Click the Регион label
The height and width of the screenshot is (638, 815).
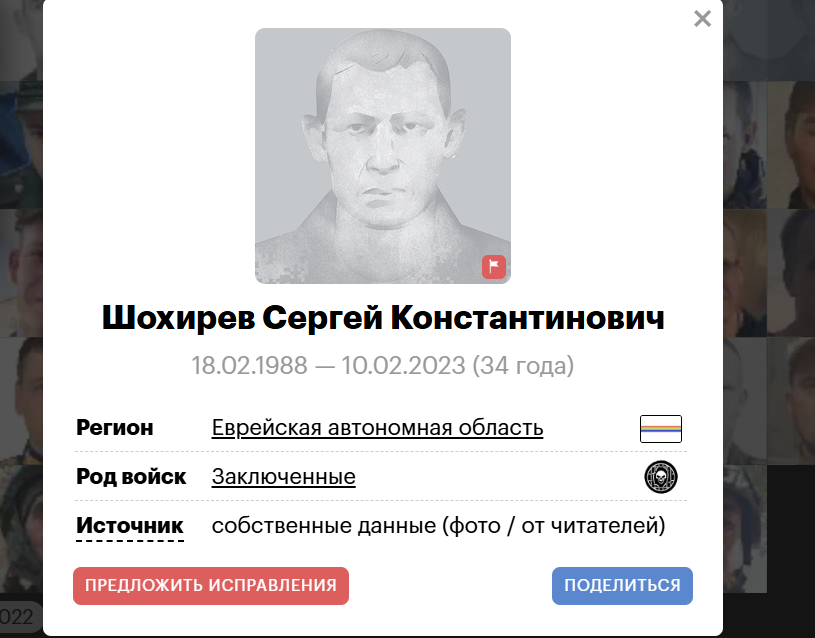(114, 428)
